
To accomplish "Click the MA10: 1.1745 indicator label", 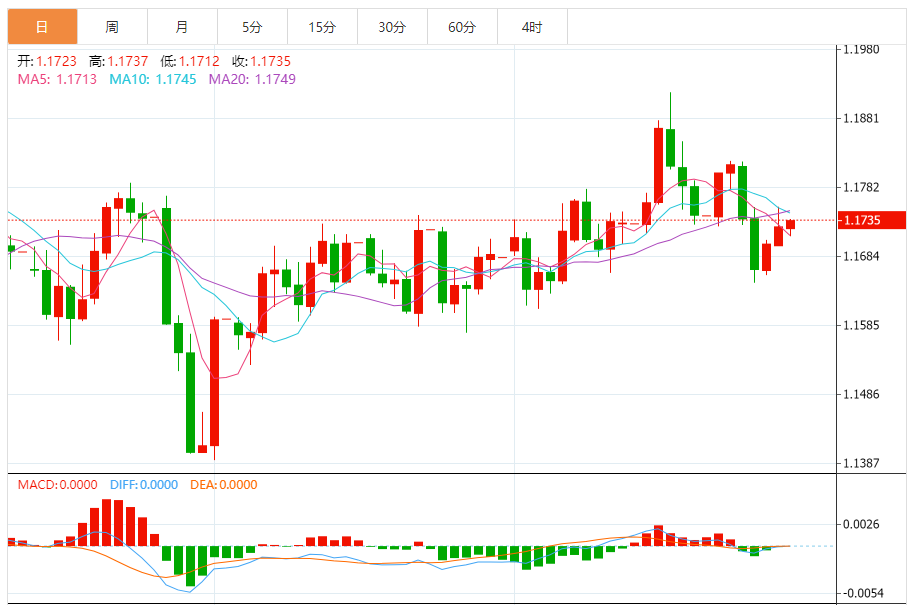I will point(153,79).
